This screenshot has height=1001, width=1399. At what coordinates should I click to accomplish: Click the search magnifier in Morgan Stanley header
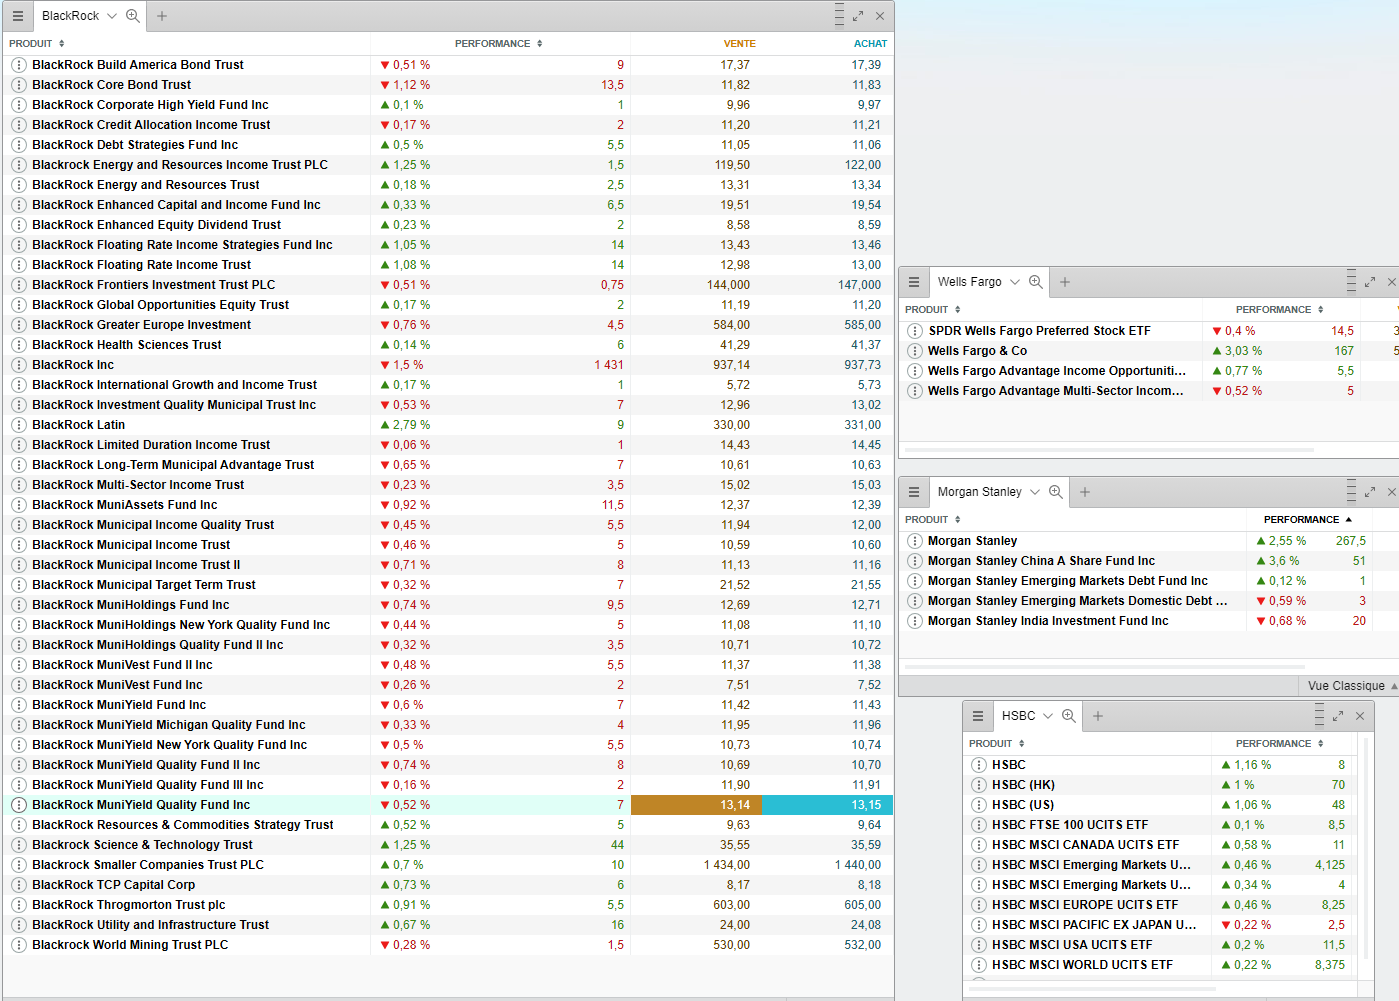coord(1056,492)
